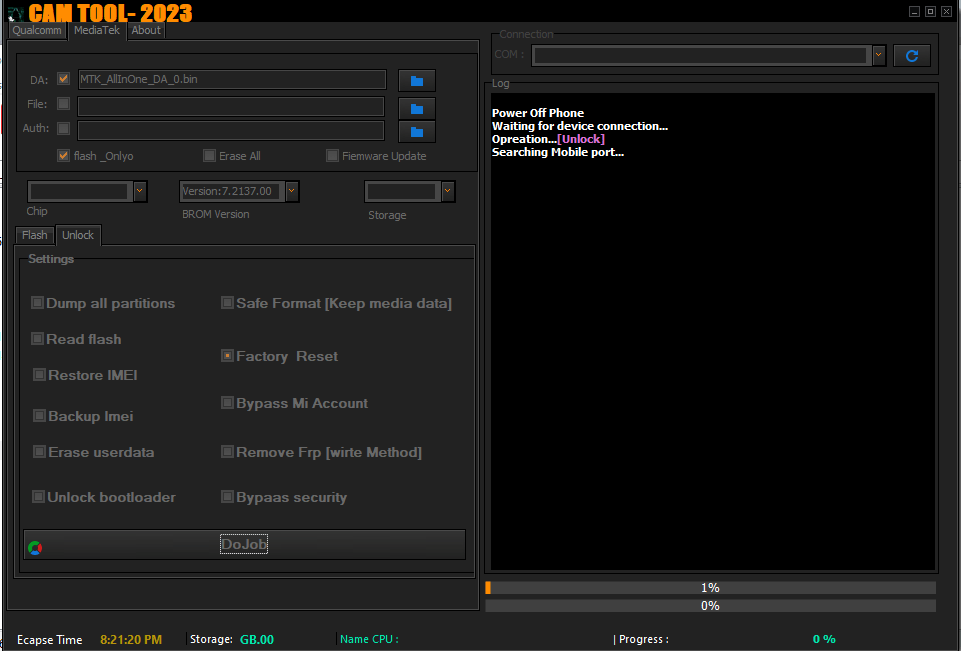Expand the Chip selection dropdown
Viewport: 961px width, 651px height.
[139, 190]
